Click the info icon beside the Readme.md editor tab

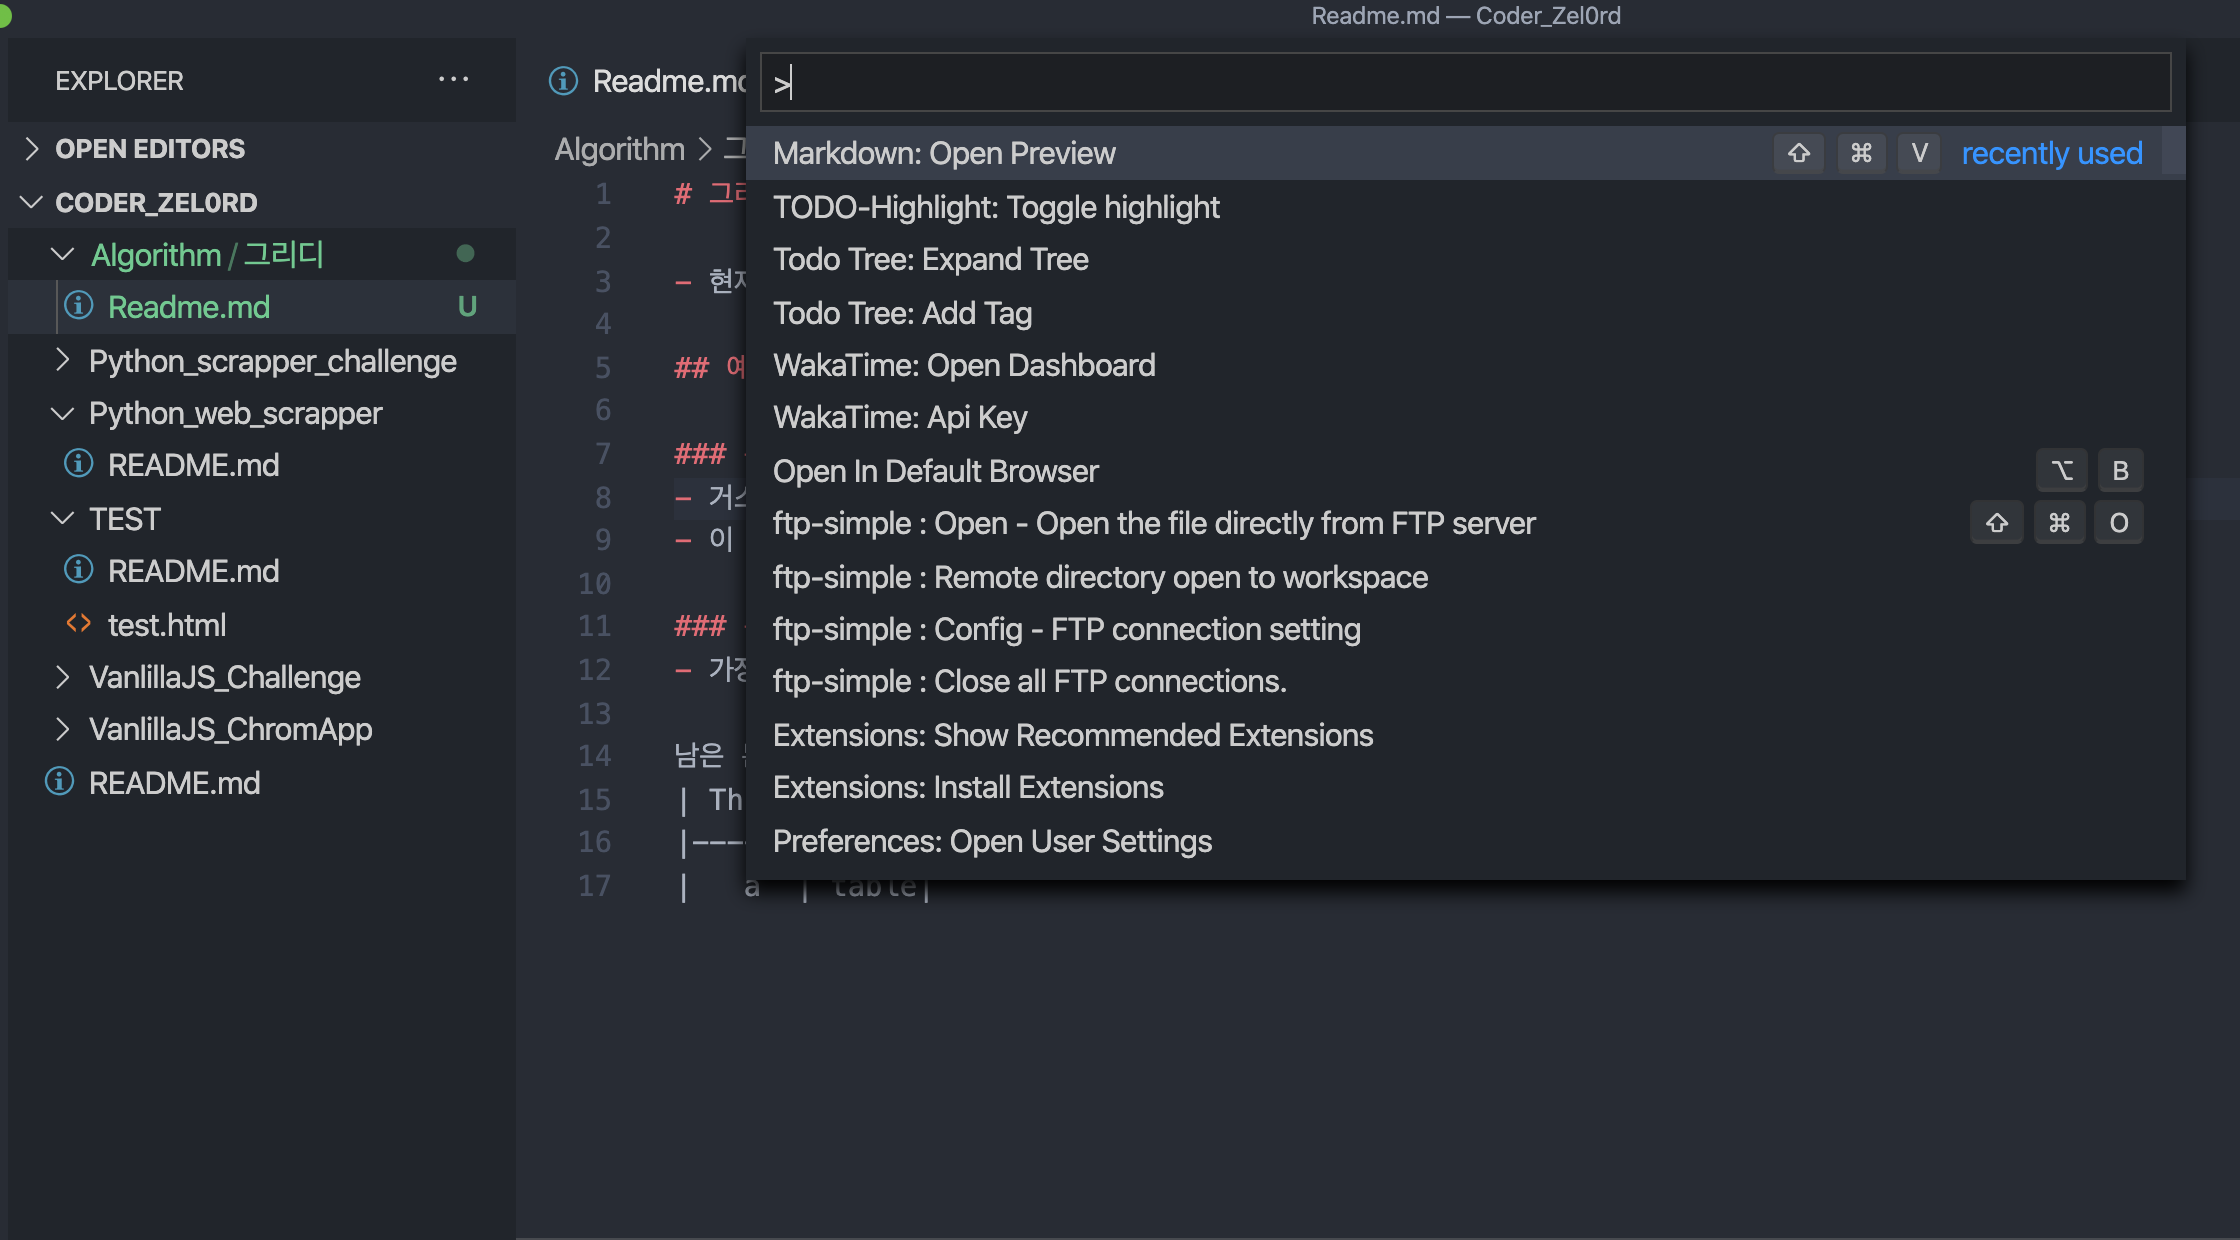[564, 81]
